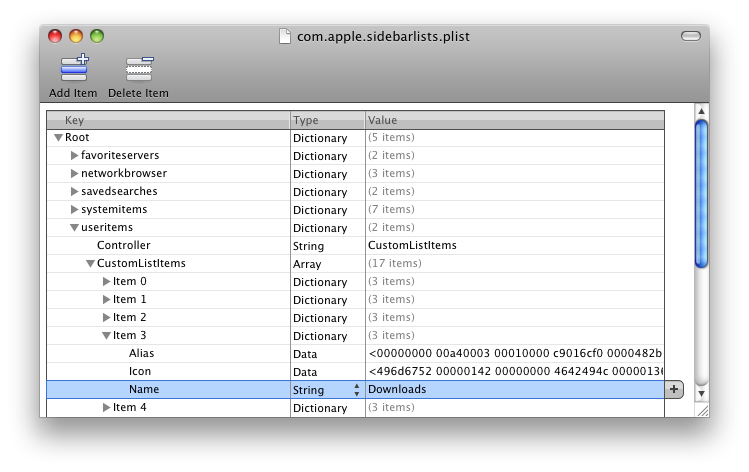This screenshot has height=472, width=749.
Task: Expand the savedsearches entry
Action: [x=74, y=192]
